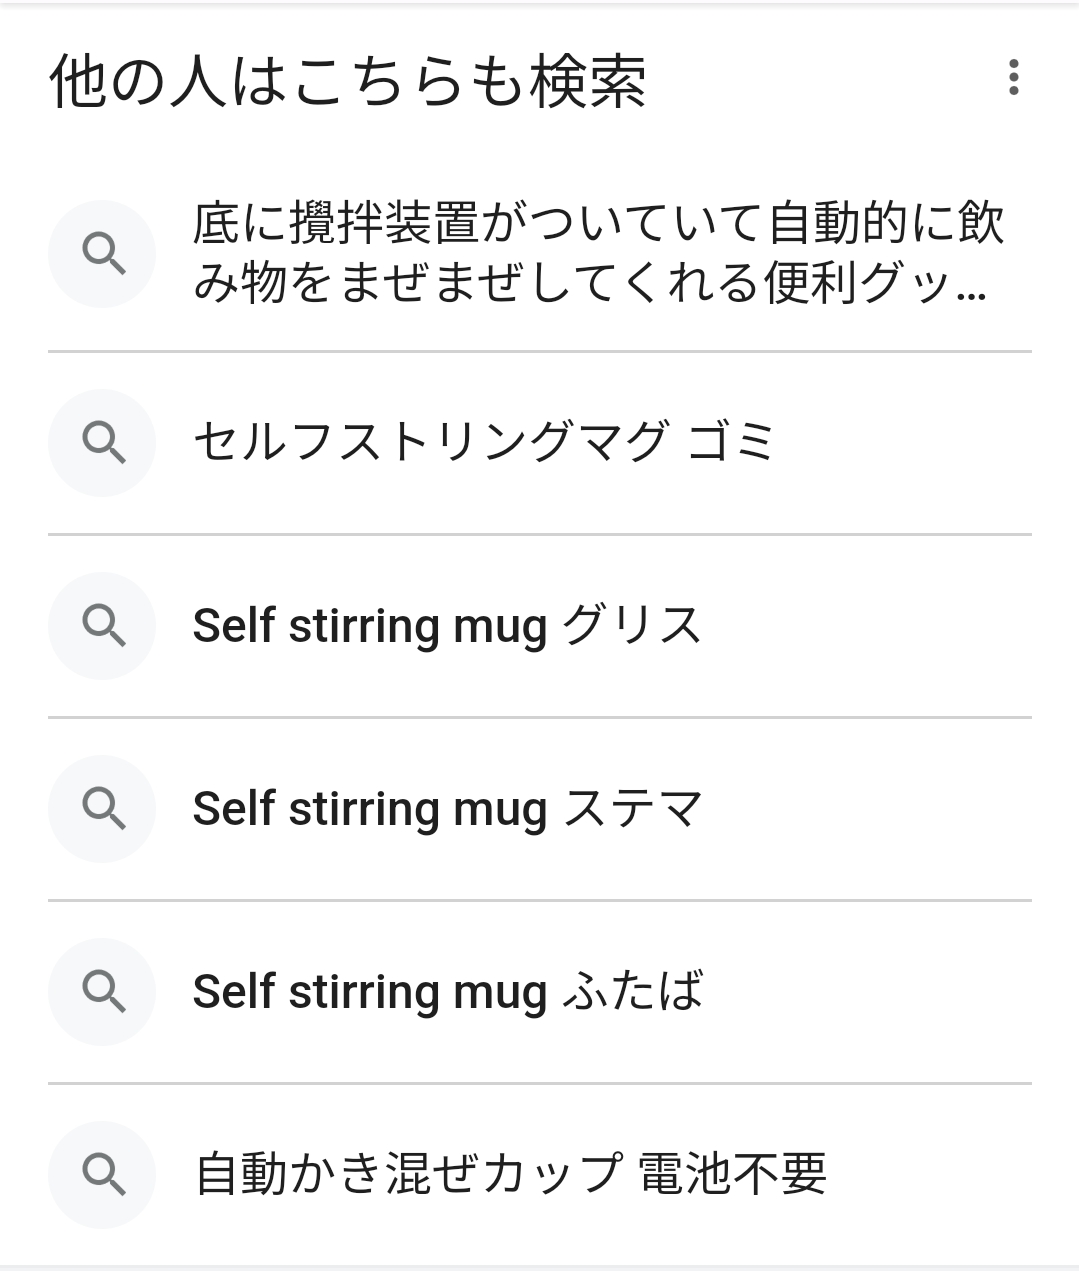
Task: Click the word ステマ in fourth suggestion
Action: (633, 808)
